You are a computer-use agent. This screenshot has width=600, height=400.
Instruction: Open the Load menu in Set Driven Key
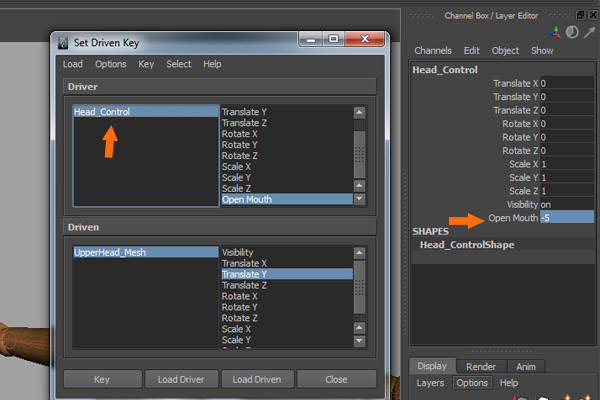coord(73,64)
